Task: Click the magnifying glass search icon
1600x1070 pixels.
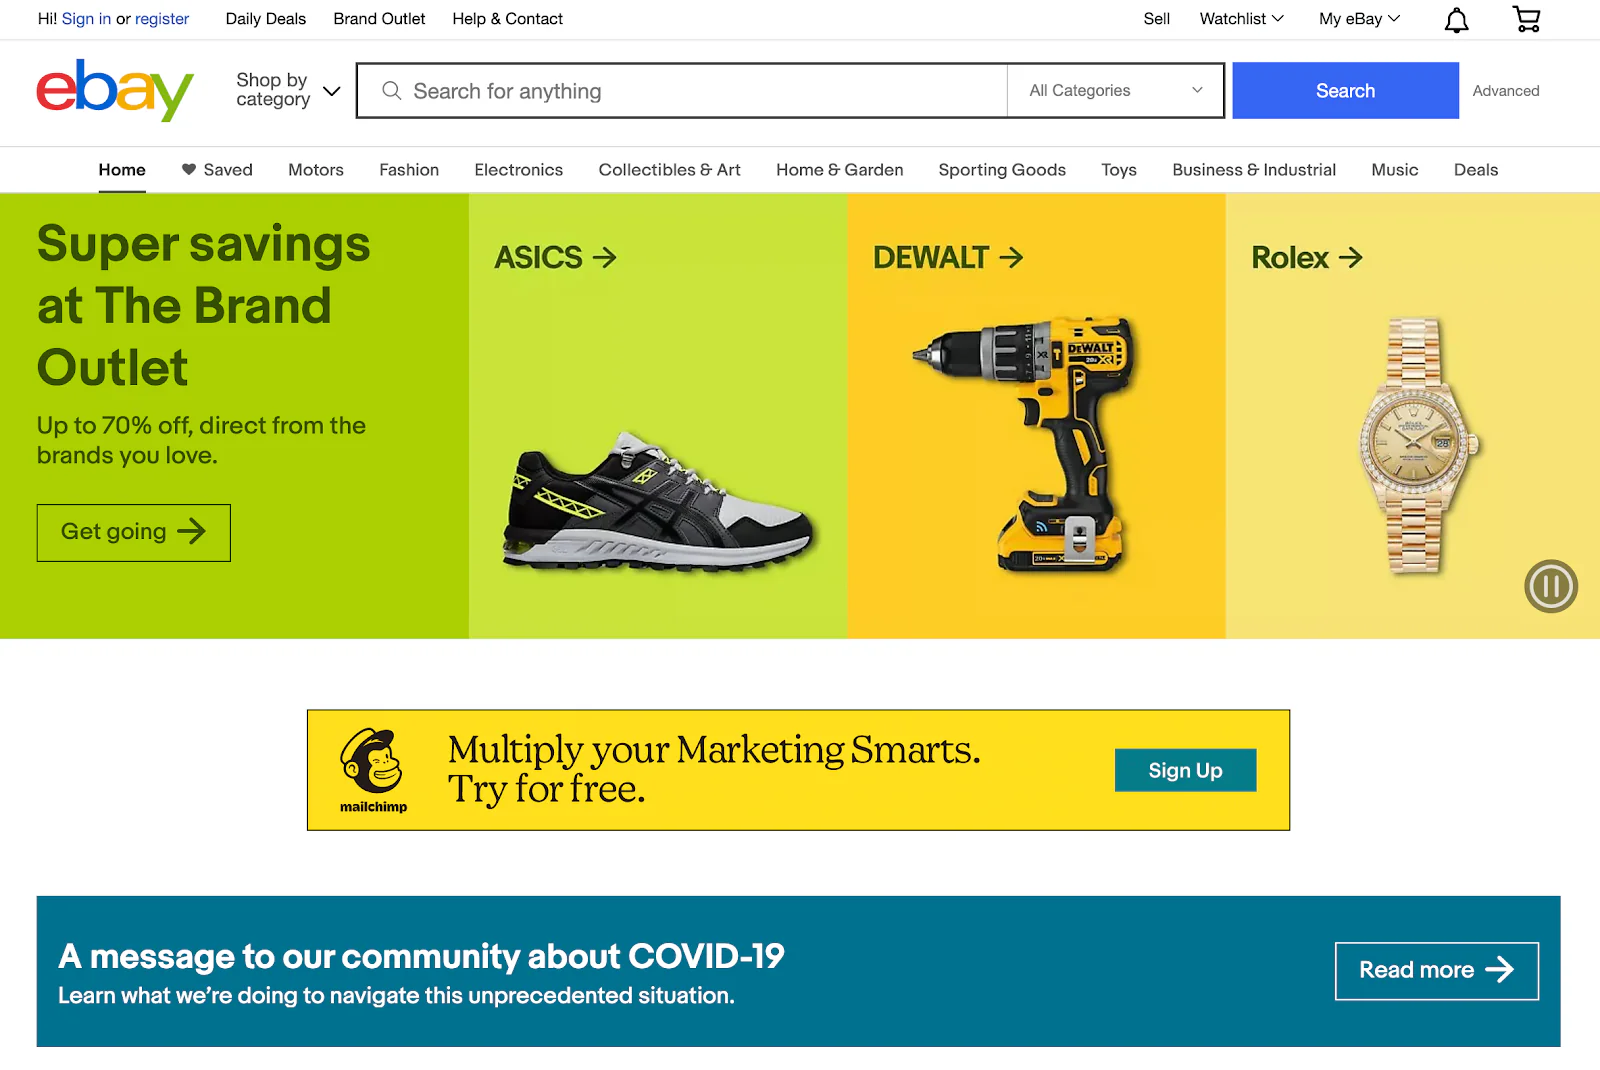Action: tap(392, 91)
